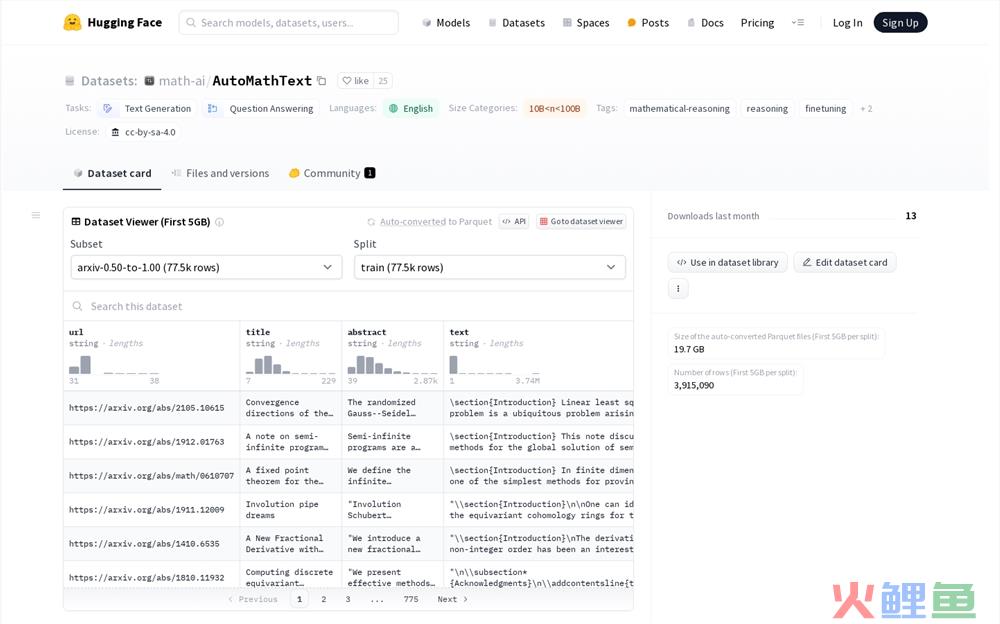Image resolution: width=1000 pixels, height=624 pixels.
Task: Like the AutoMathText dataset
Action: coord(355,81)
